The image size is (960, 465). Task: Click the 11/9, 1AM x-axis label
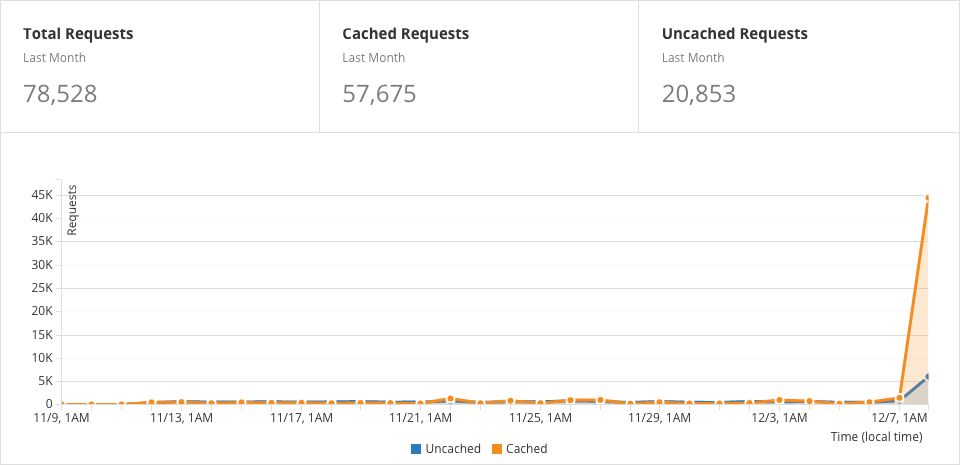(62, 417)
